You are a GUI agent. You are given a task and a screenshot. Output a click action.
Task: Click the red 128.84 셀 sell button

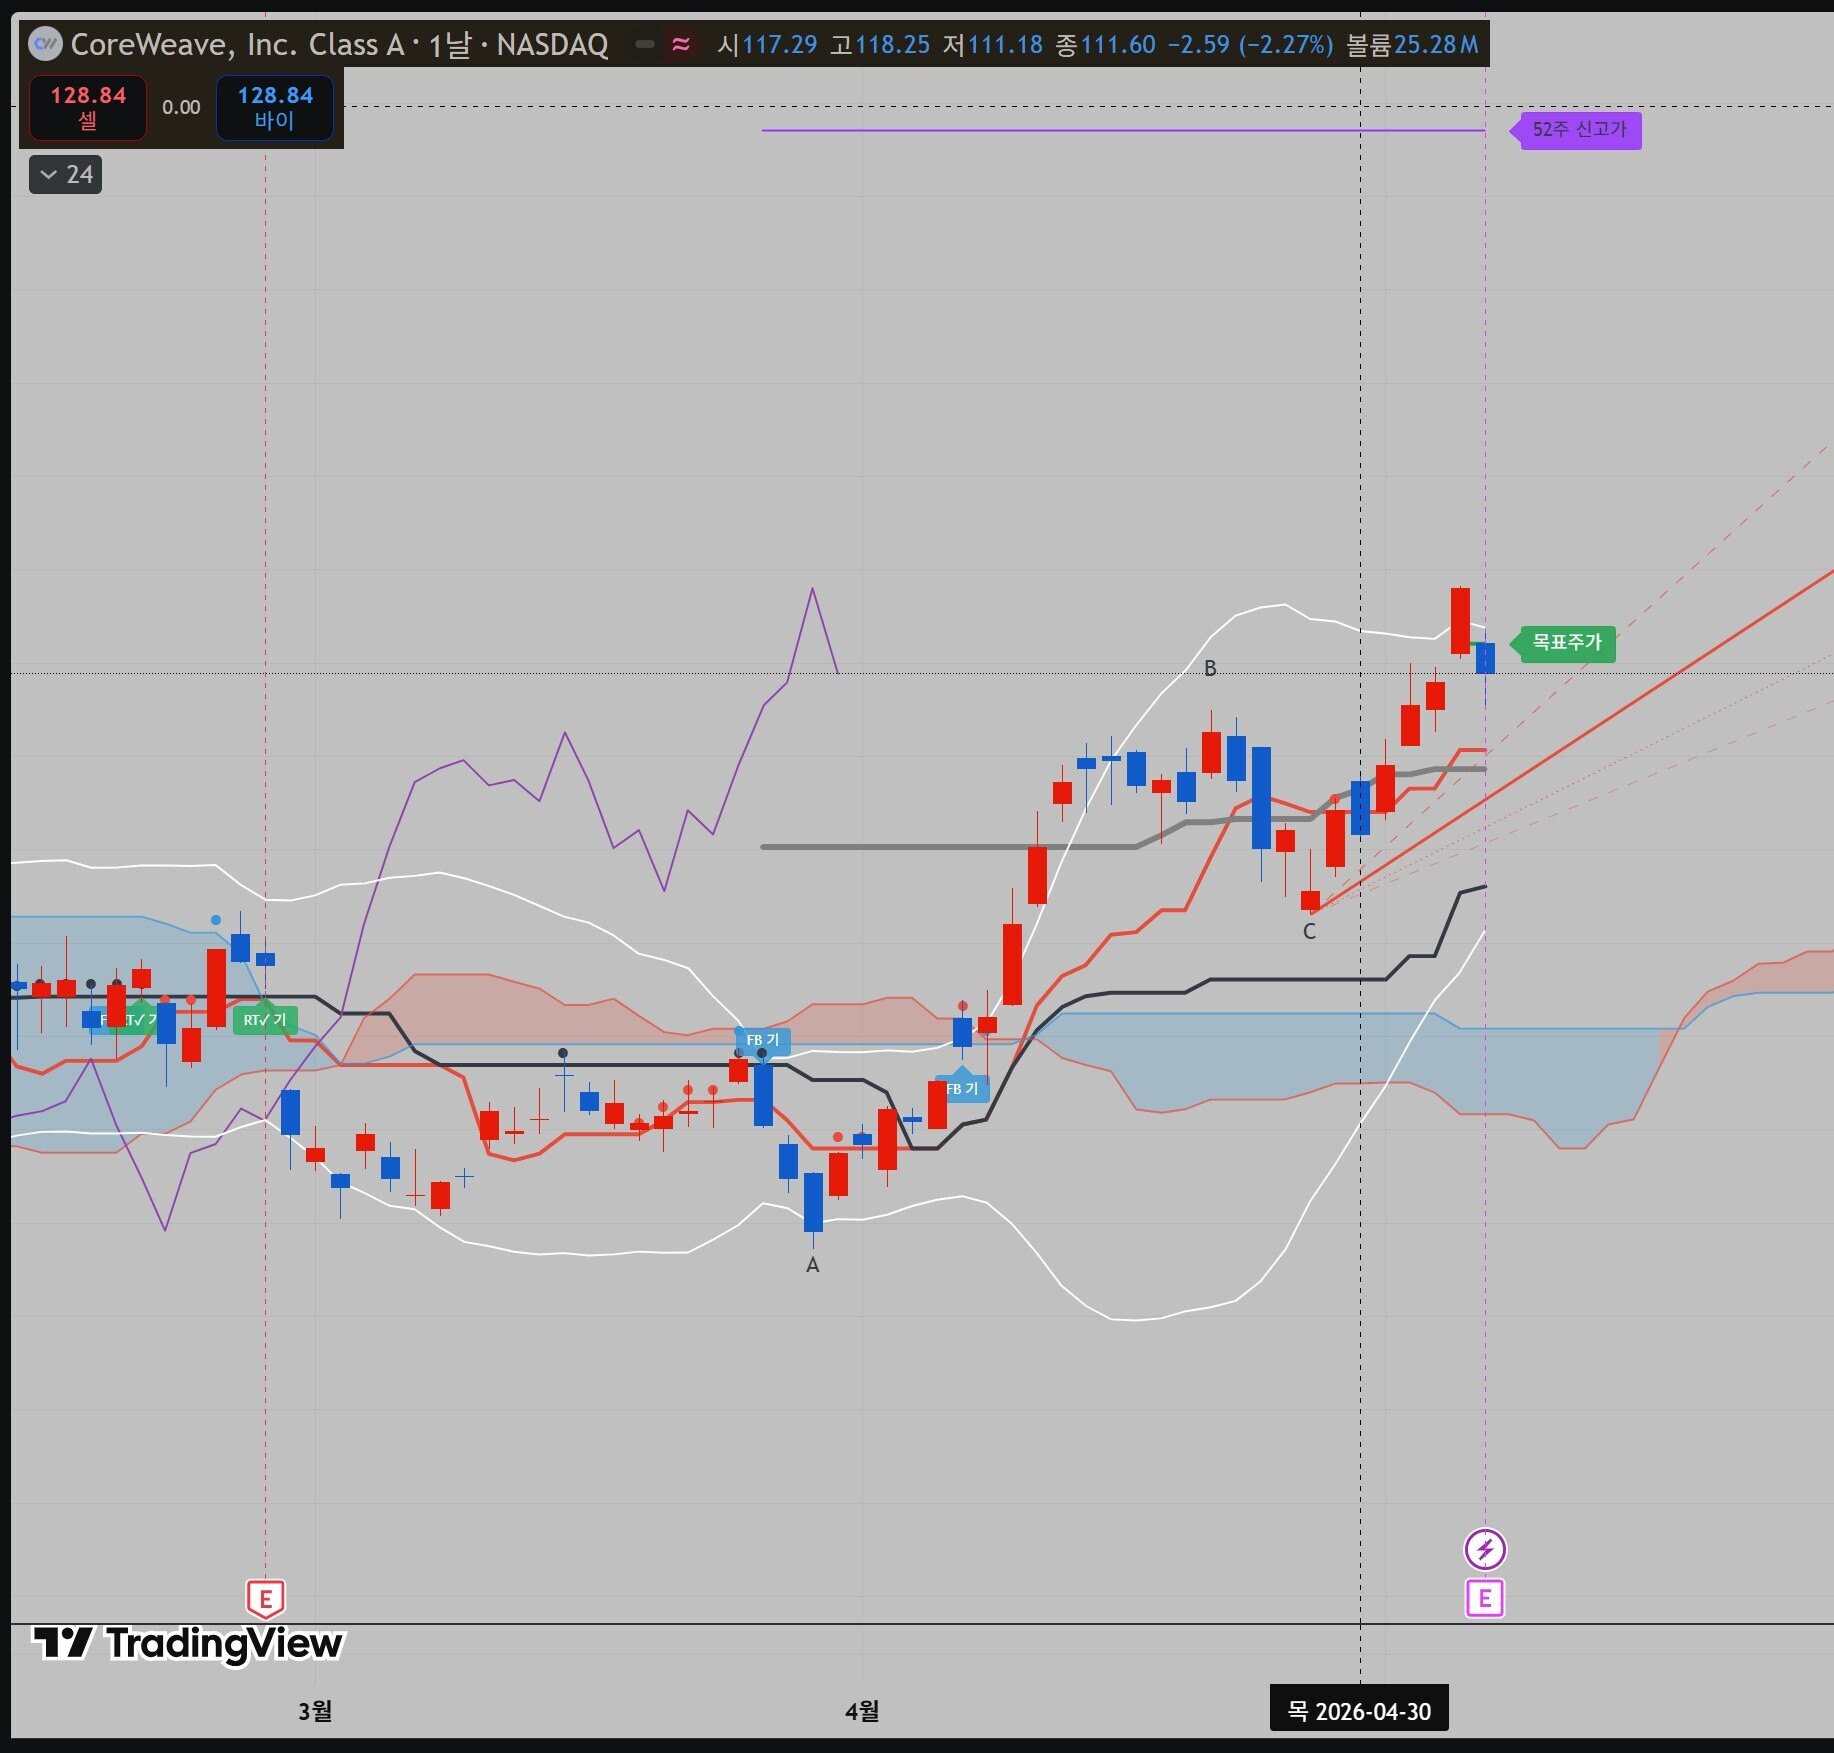click(88, 107)
